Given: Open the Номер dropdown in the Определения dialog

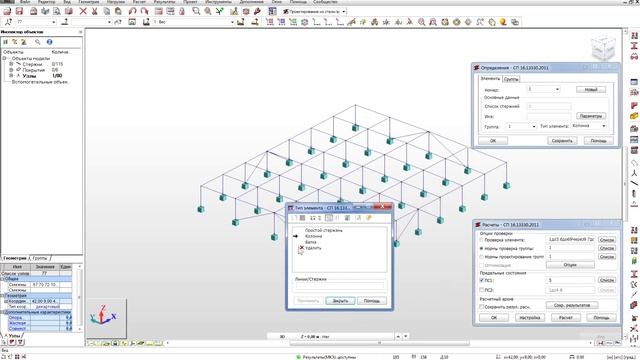Looking at the screenshot, I should tap(557, 89).
